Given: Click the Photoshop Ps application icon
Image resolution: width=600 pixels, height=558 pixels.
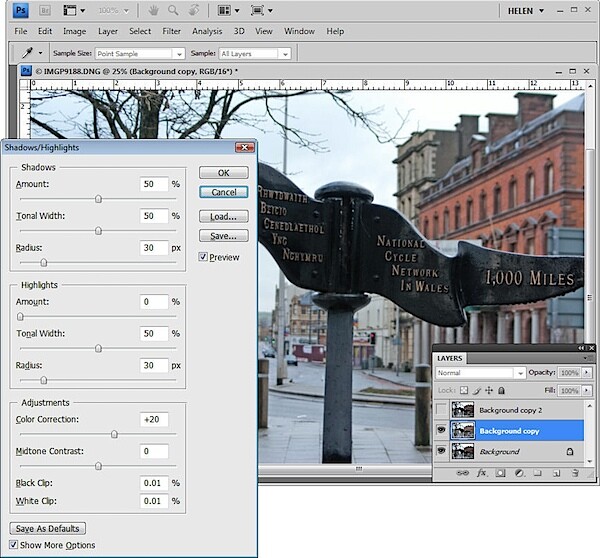Looking at the screenshot, I should coord(21,10).
